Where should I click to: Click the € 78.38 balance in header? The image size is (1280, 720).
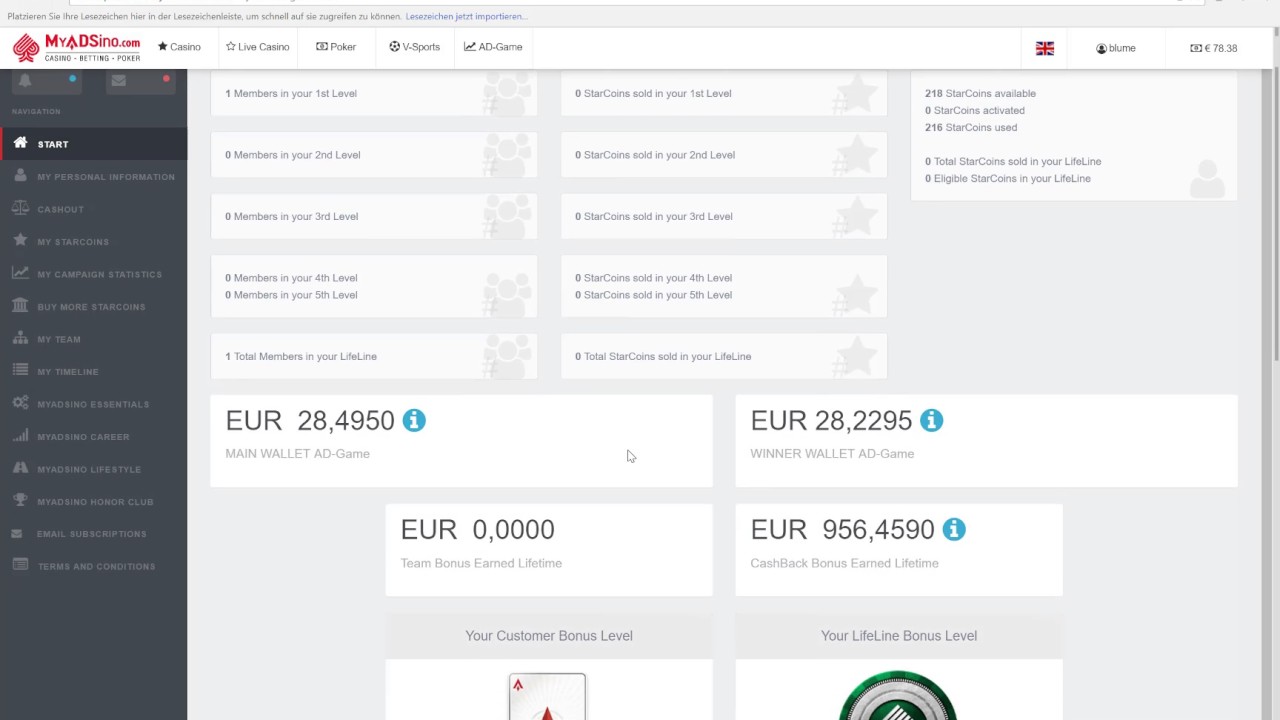point(1214,48)
